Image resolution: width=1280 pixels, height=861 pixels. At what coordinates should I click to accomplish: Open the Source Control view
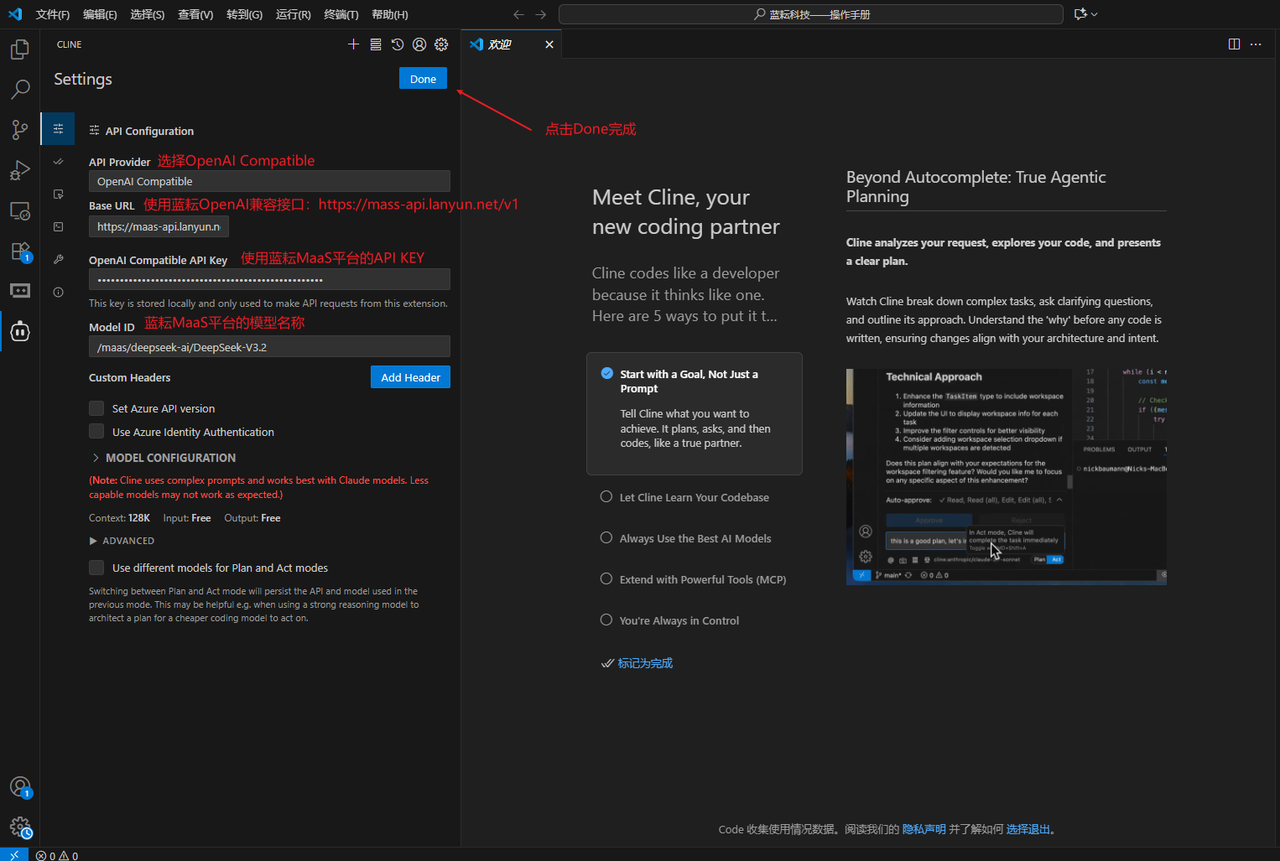(20, 130)
